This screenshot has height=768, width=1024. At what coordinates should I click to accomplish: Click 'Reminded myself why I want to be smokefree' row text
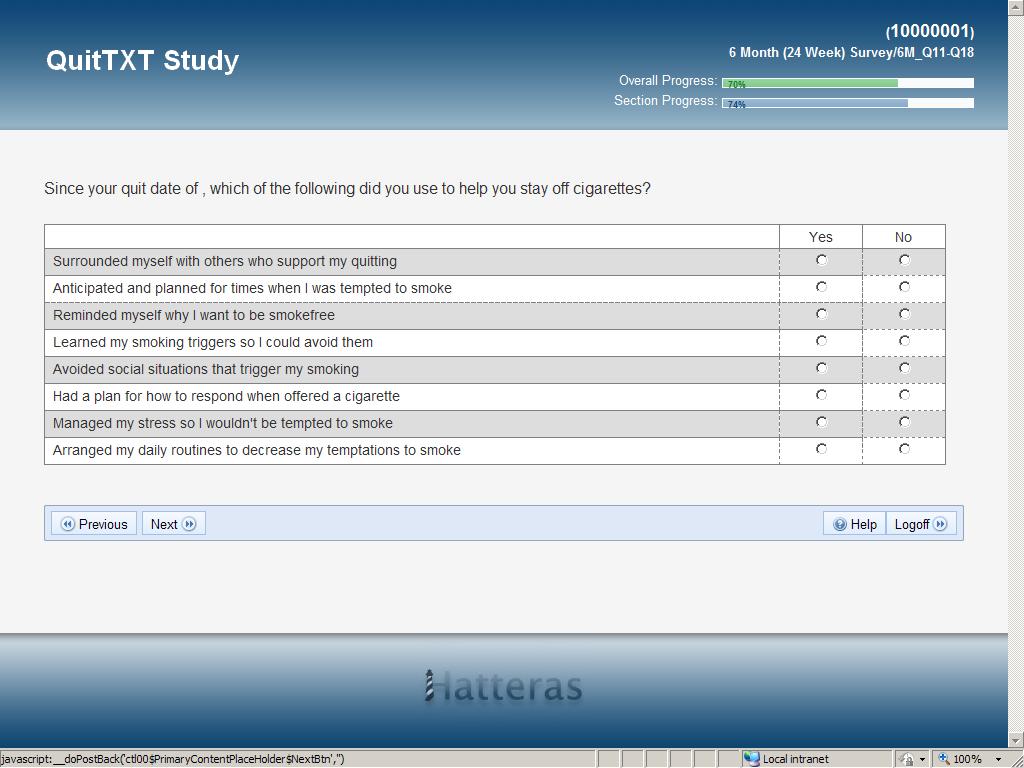point(194,315)
